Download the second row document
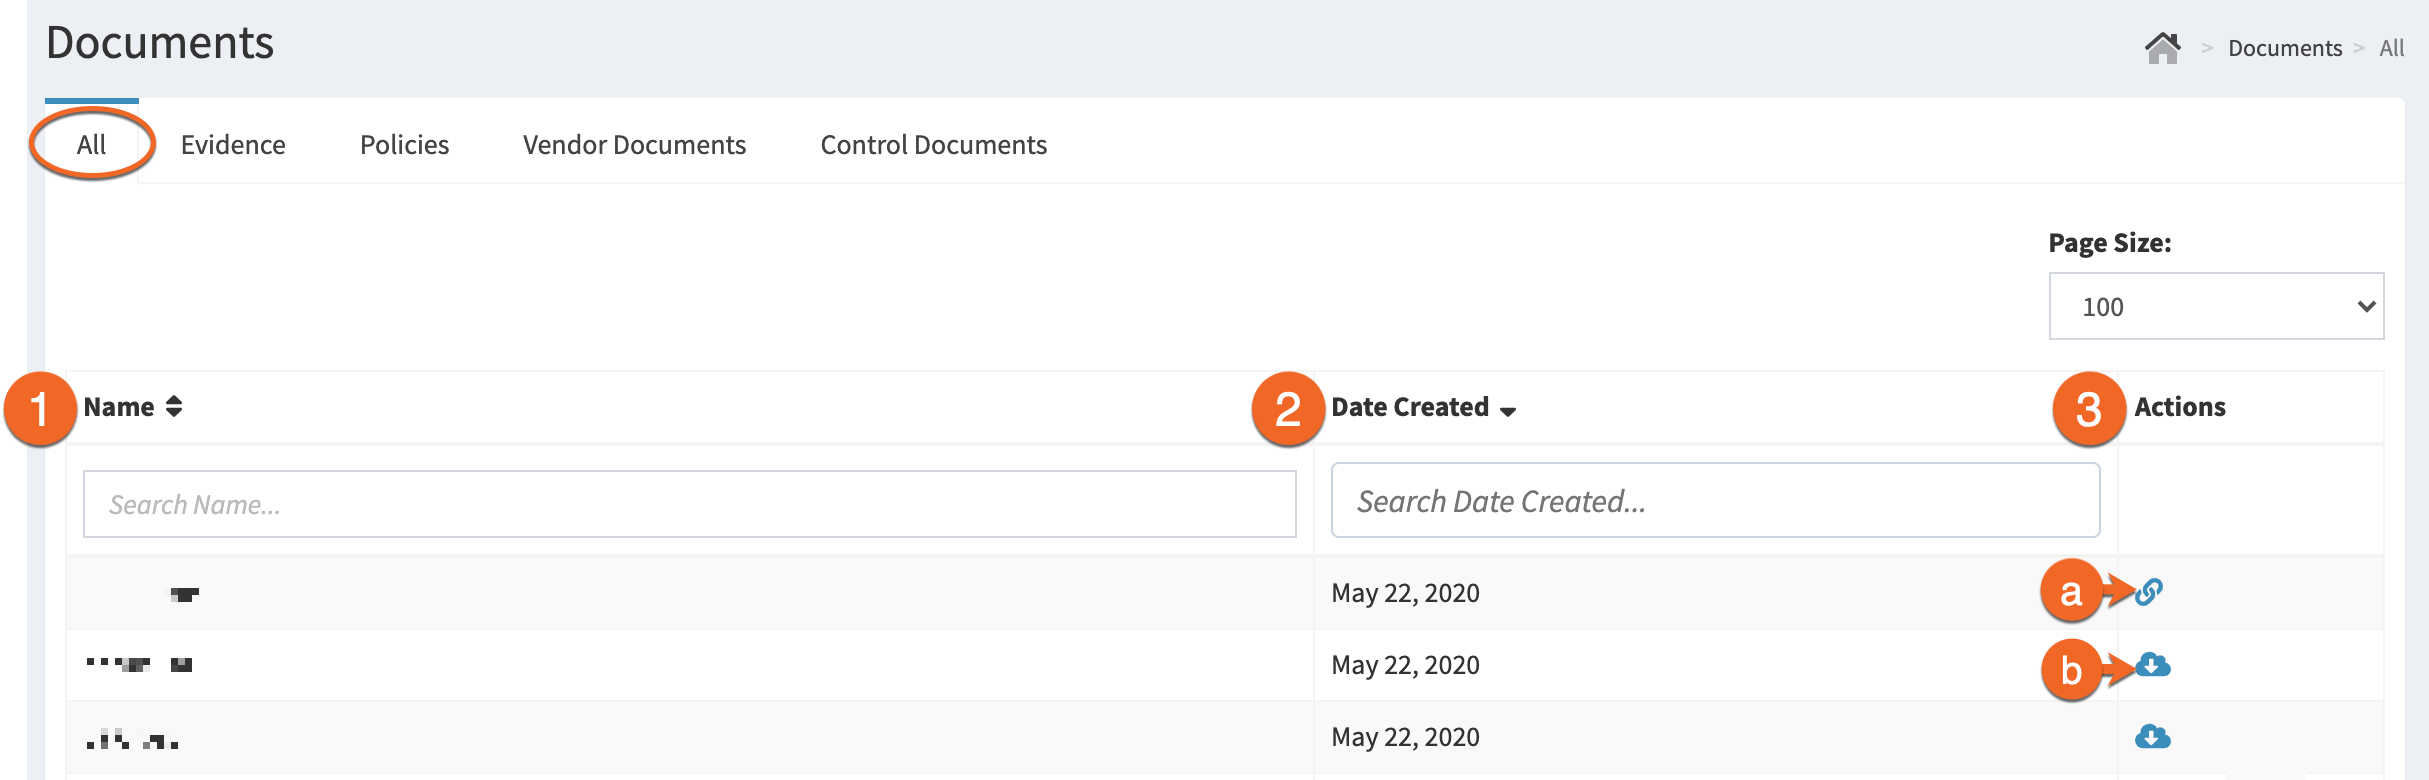This screenshot has width=2429, height=780. click(x=2152, y=665)
